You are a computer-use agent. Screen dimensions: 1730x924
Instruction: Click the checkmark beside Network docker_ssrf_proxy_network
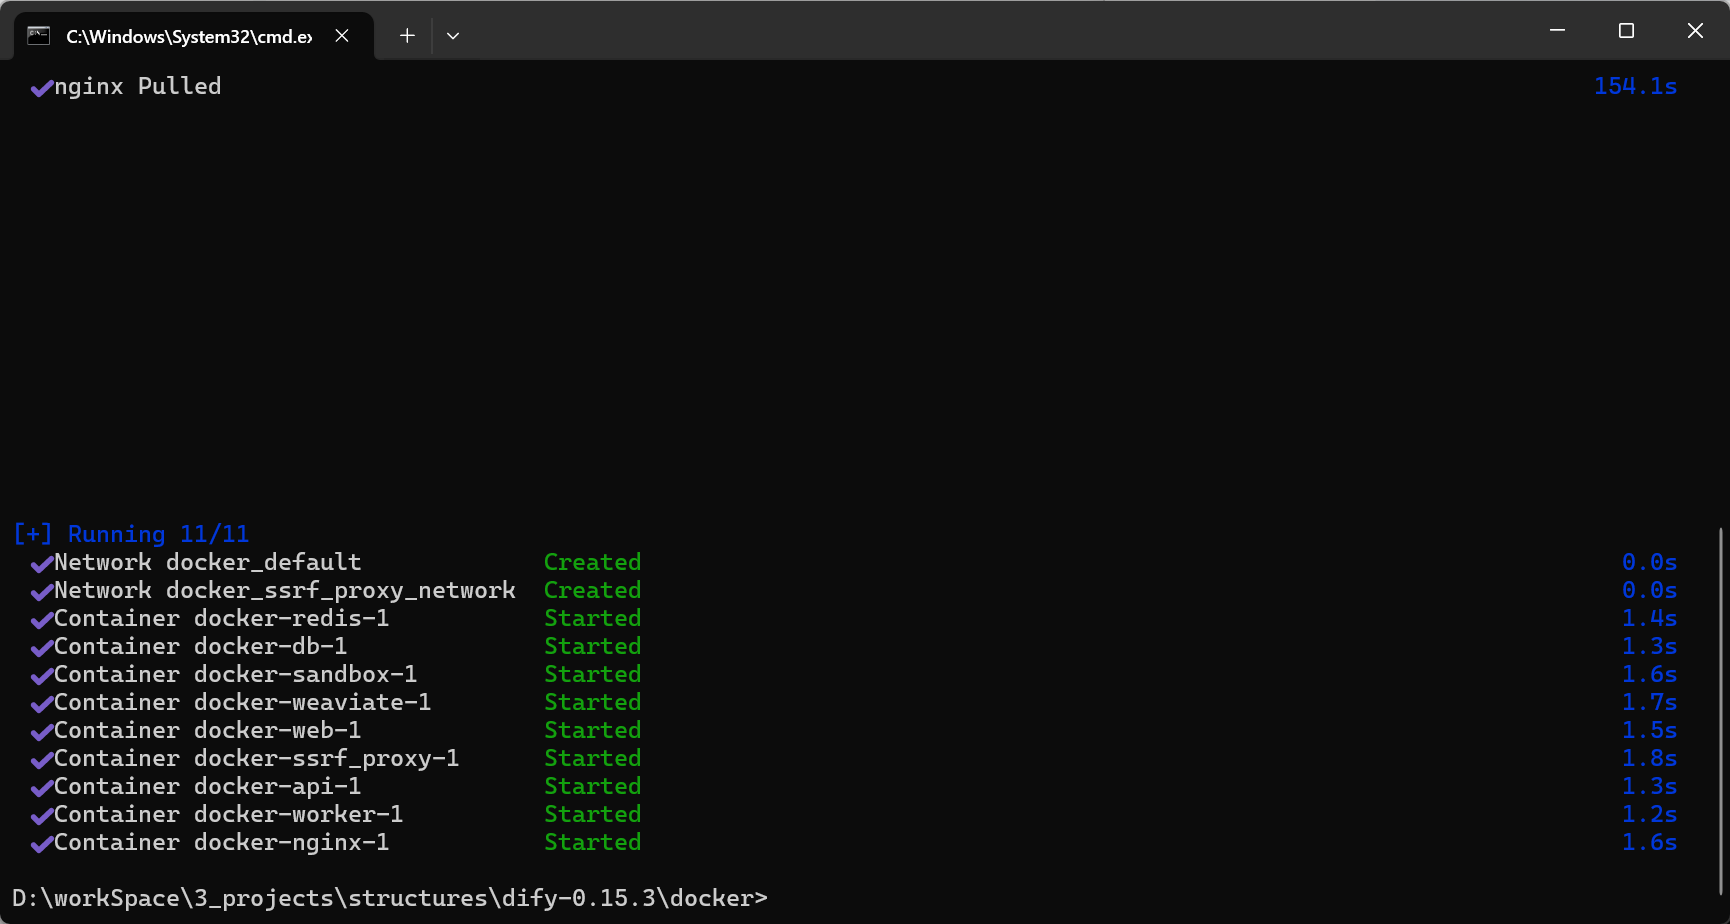[x=41, y=591]
